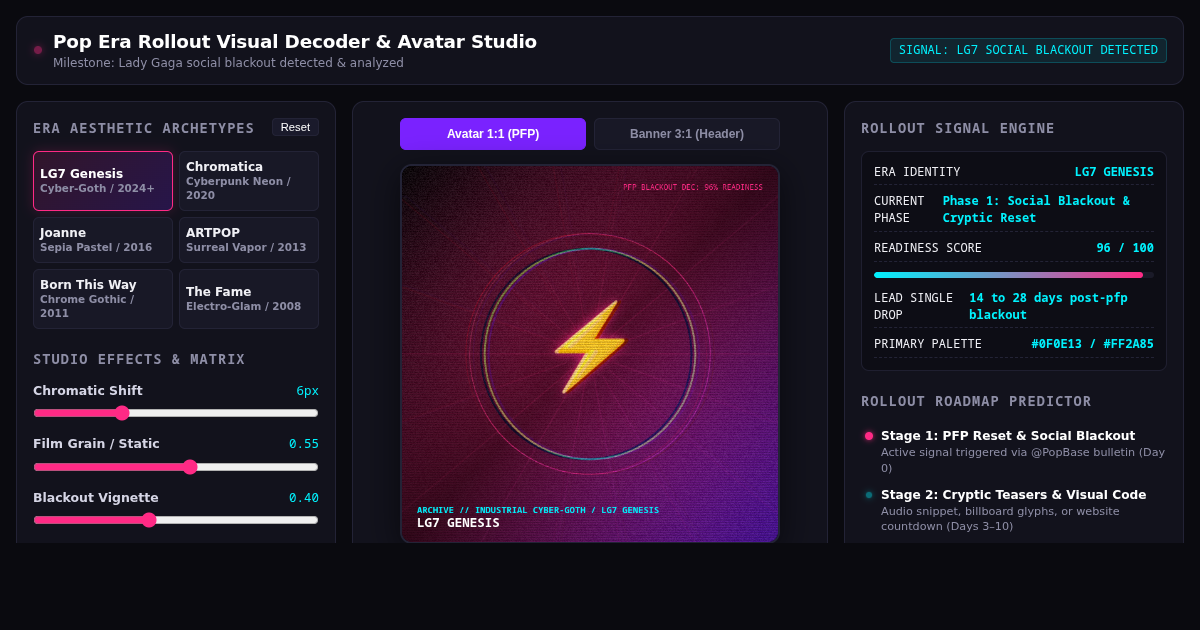Click the 'ARCHIVE // INDUSTRIAL CYBER-GOTH' caption line
This screenshot has width=1200, height=630.
pyautogui.click(x=538, y=510)
